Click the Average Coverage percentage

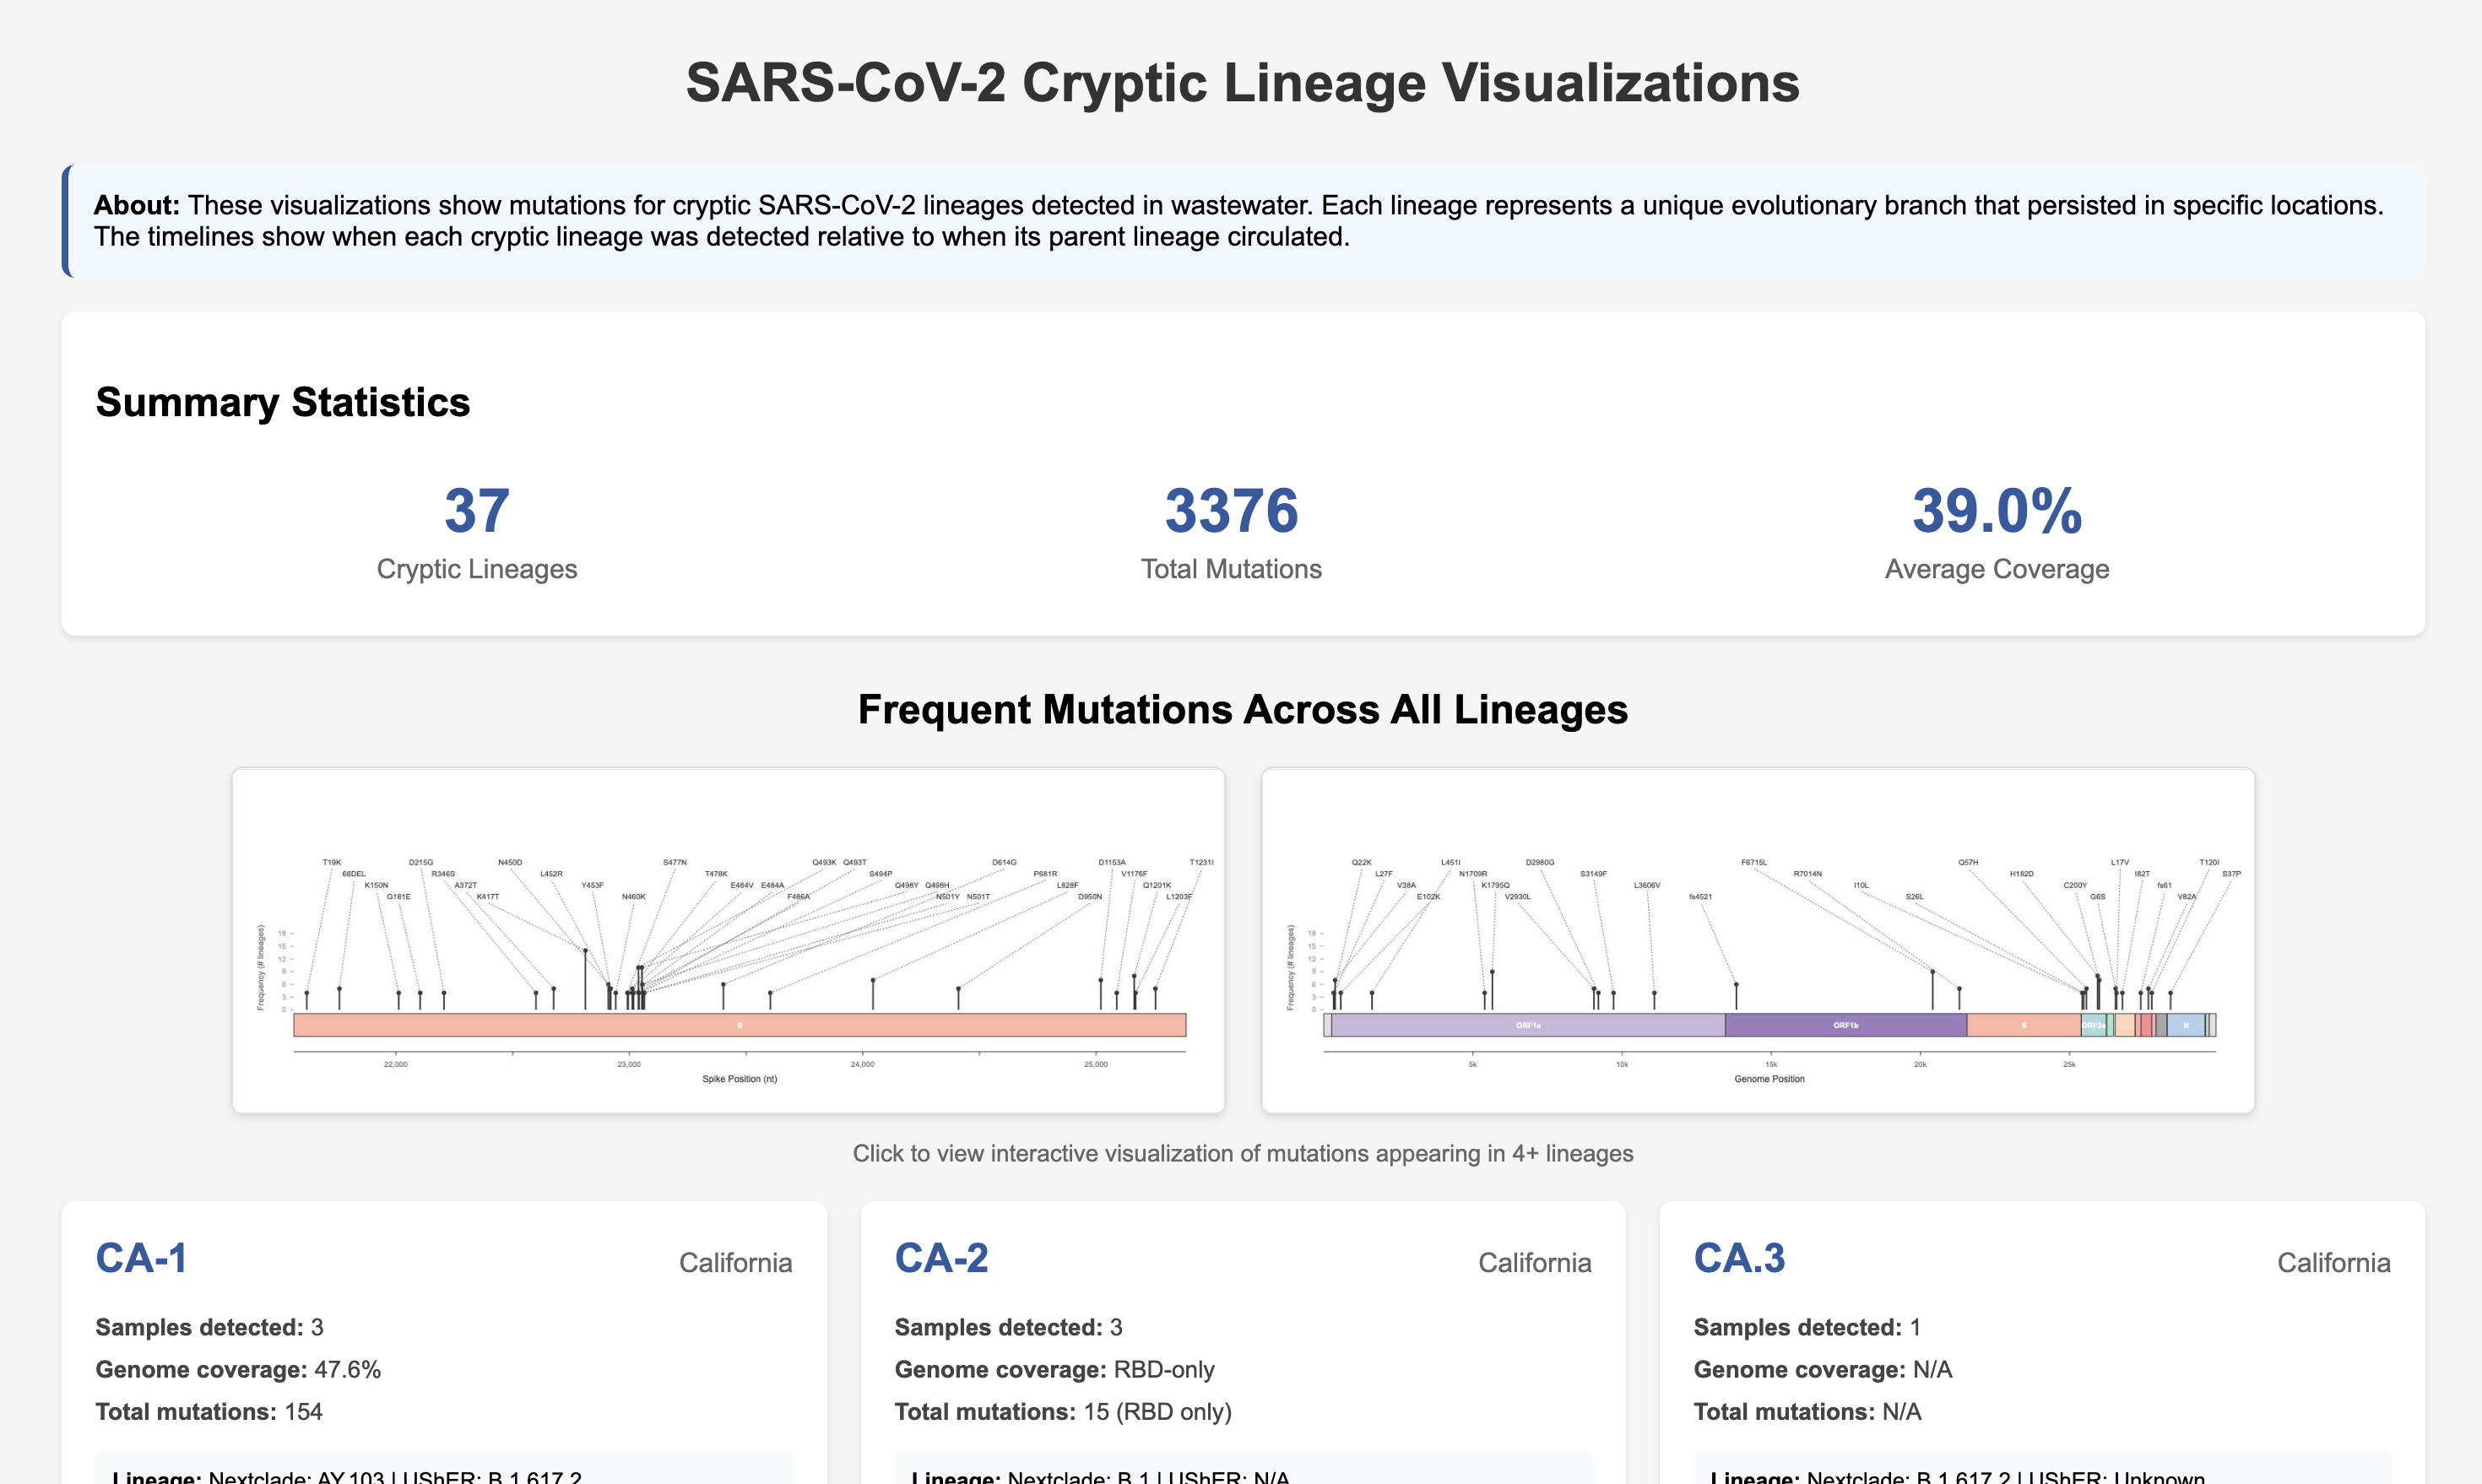pyautogui.click(x=1996, y=511)
